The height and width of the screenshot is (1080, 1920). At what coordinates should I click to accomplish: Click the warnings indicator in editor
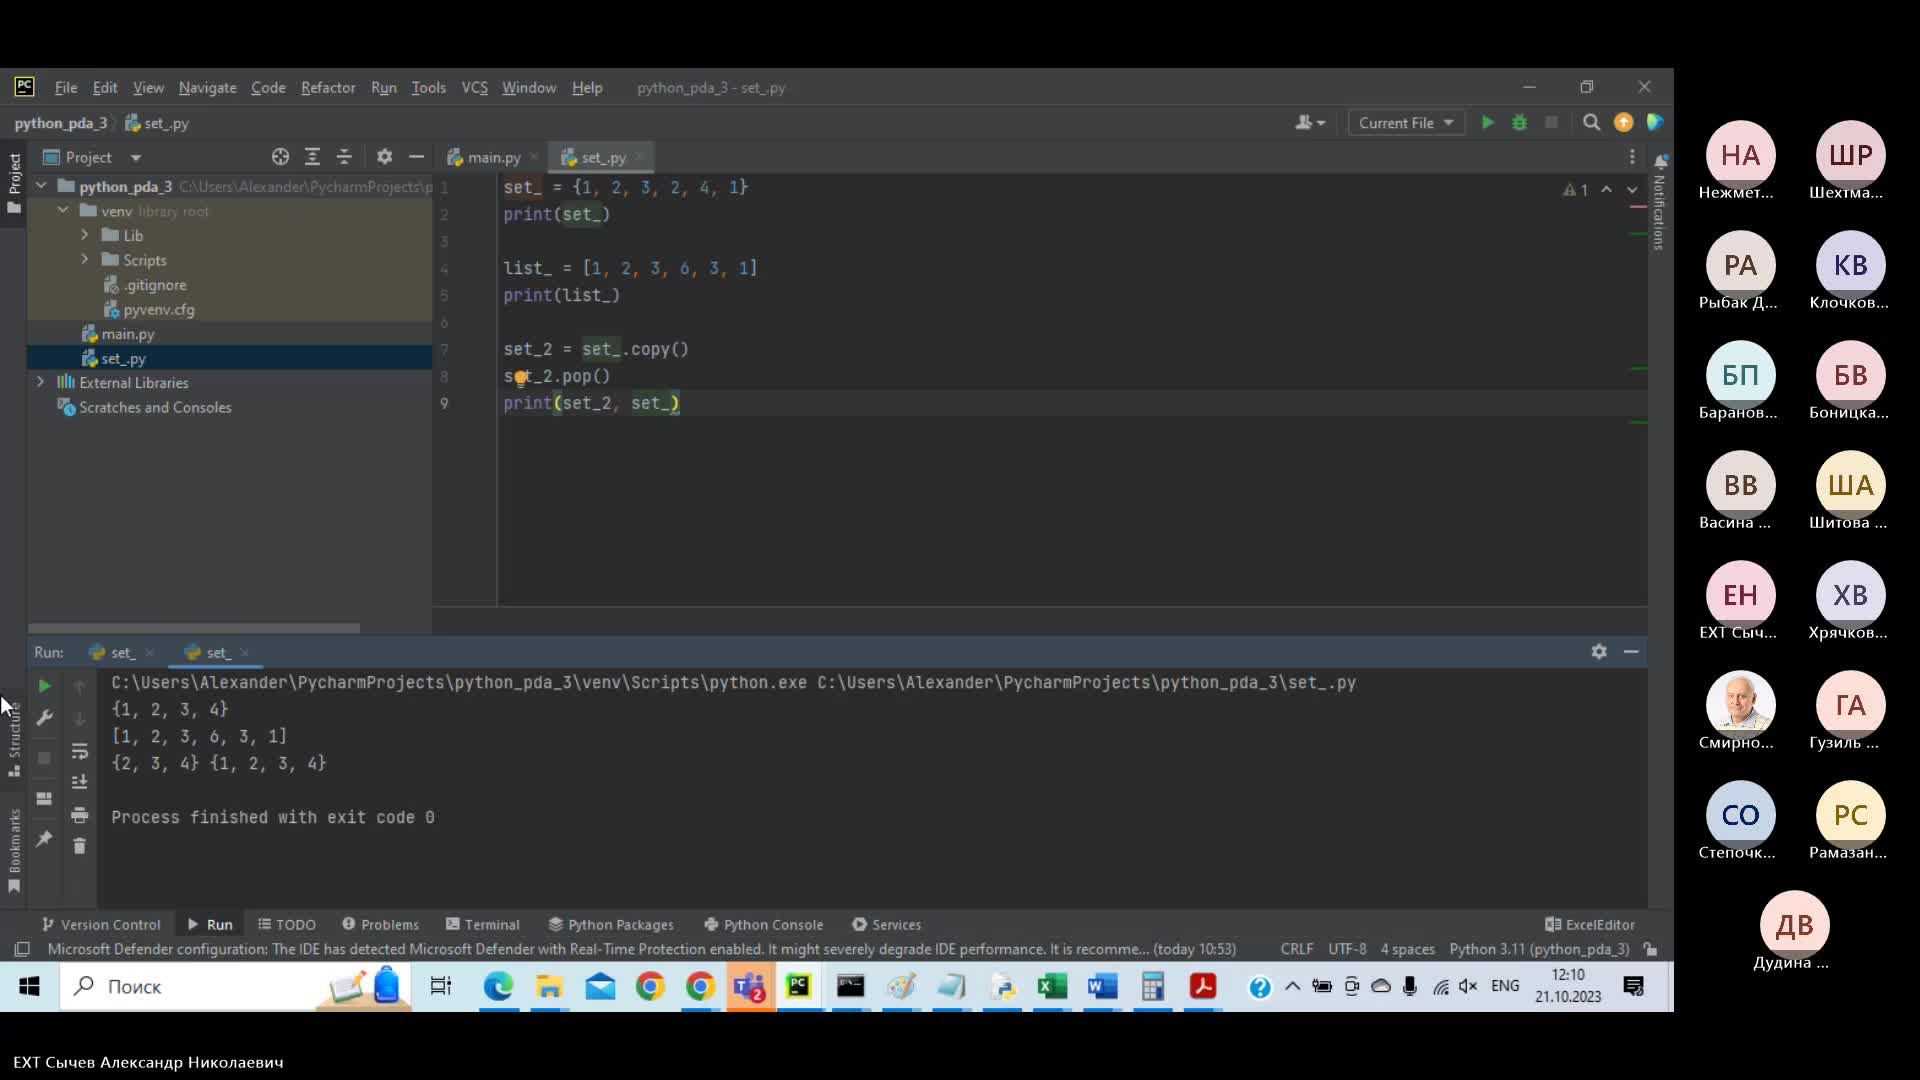point(1575,189)
